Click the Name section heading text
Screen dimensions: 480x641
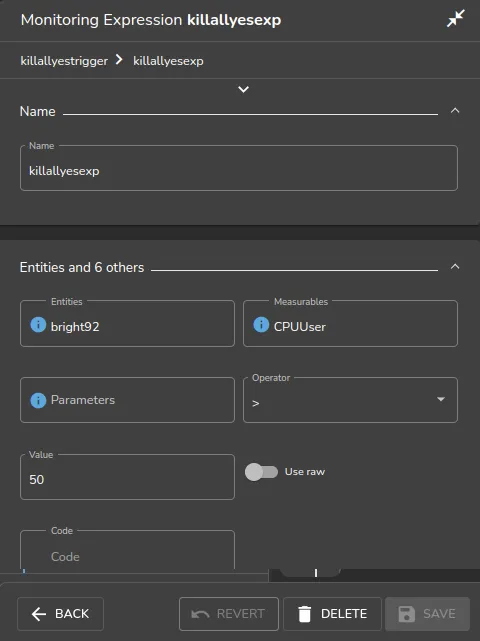tap(38, 111)
